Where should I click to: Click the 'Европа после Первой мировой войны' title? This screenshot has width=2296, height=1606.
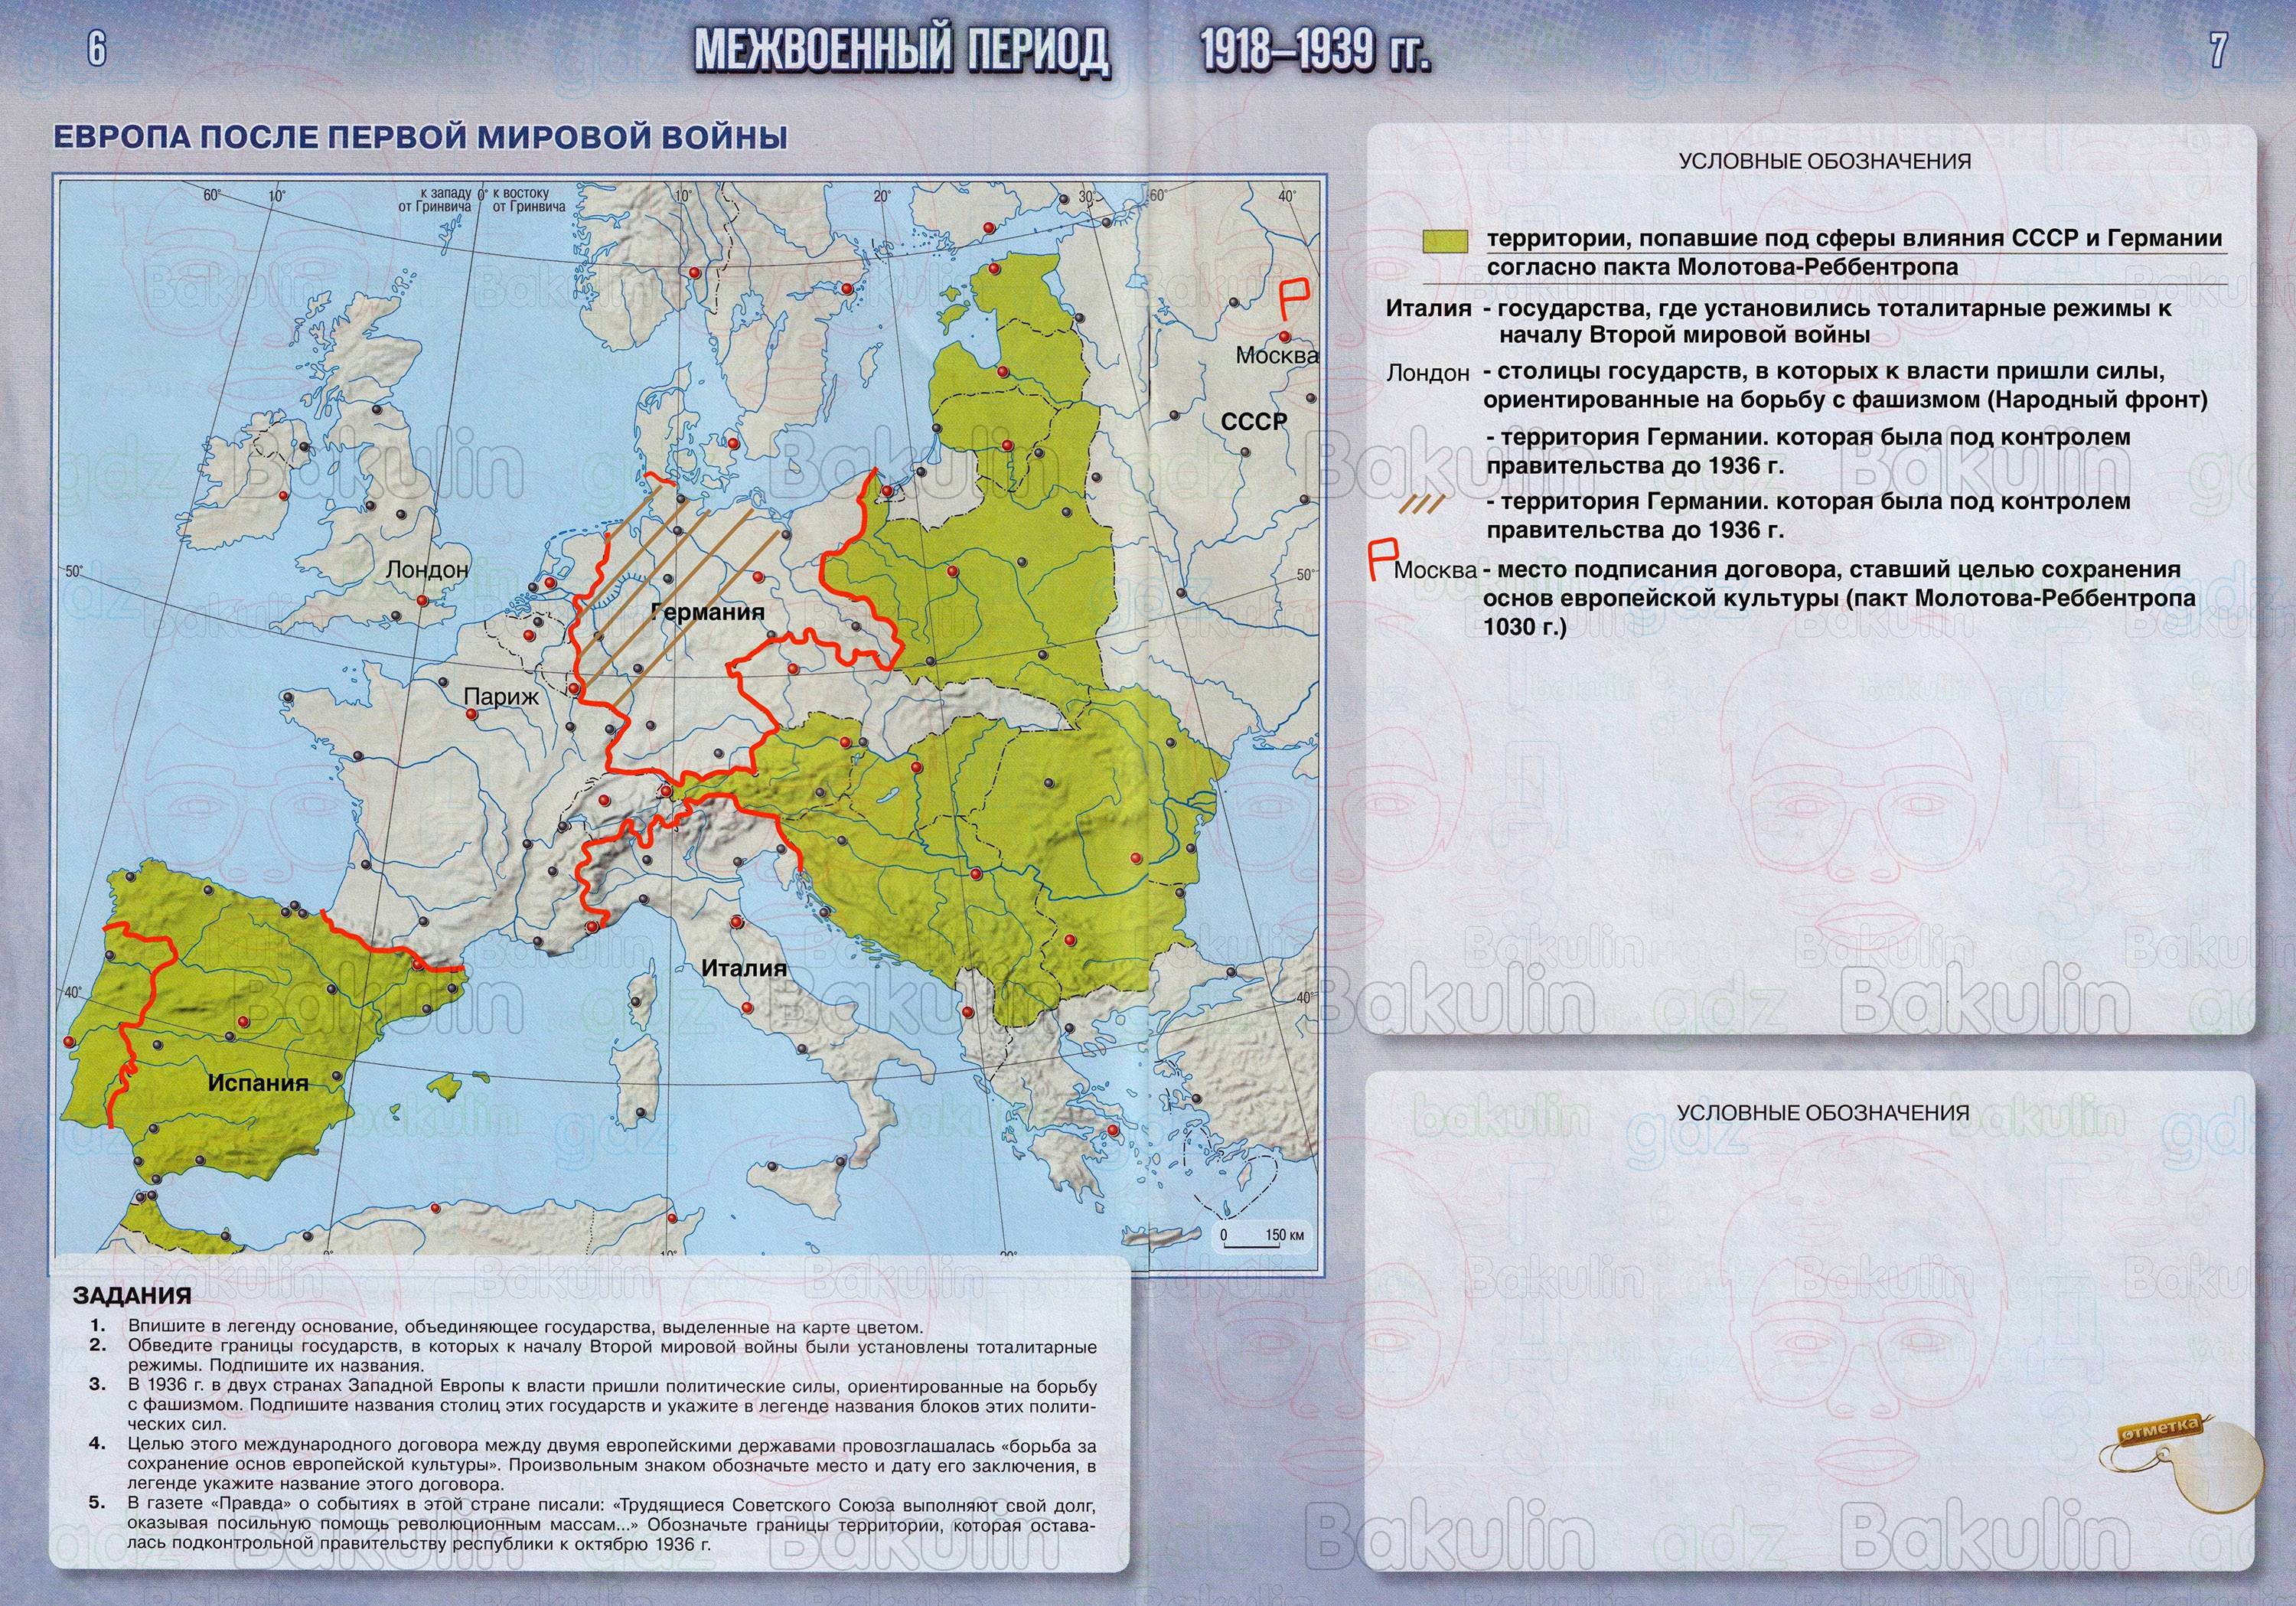[x=420, y=137]
